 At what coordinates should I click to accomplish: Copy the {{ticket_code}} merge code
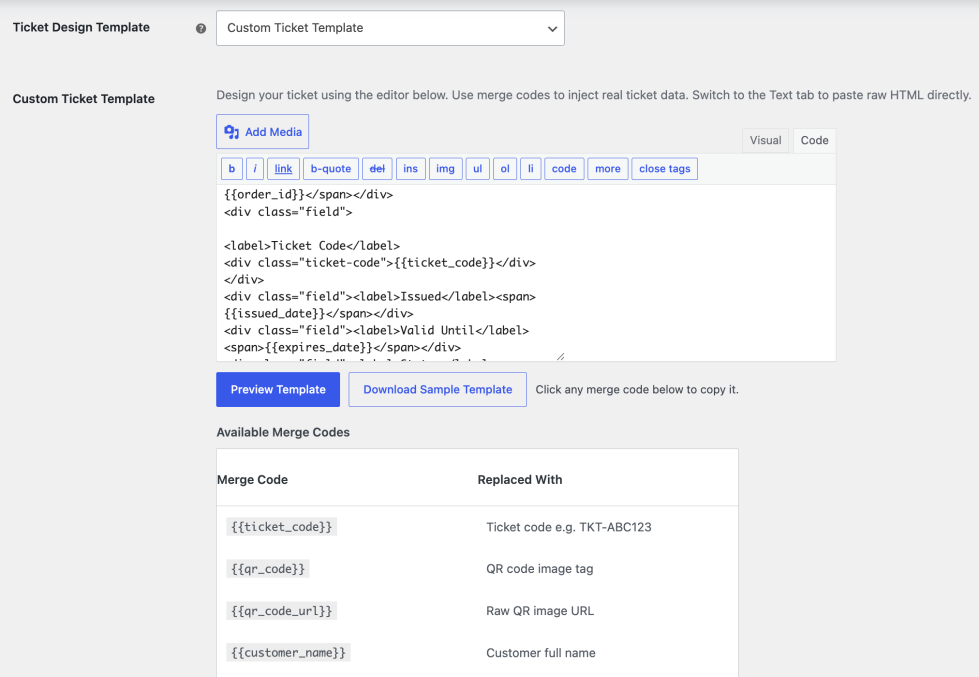(x=282, y=526)
